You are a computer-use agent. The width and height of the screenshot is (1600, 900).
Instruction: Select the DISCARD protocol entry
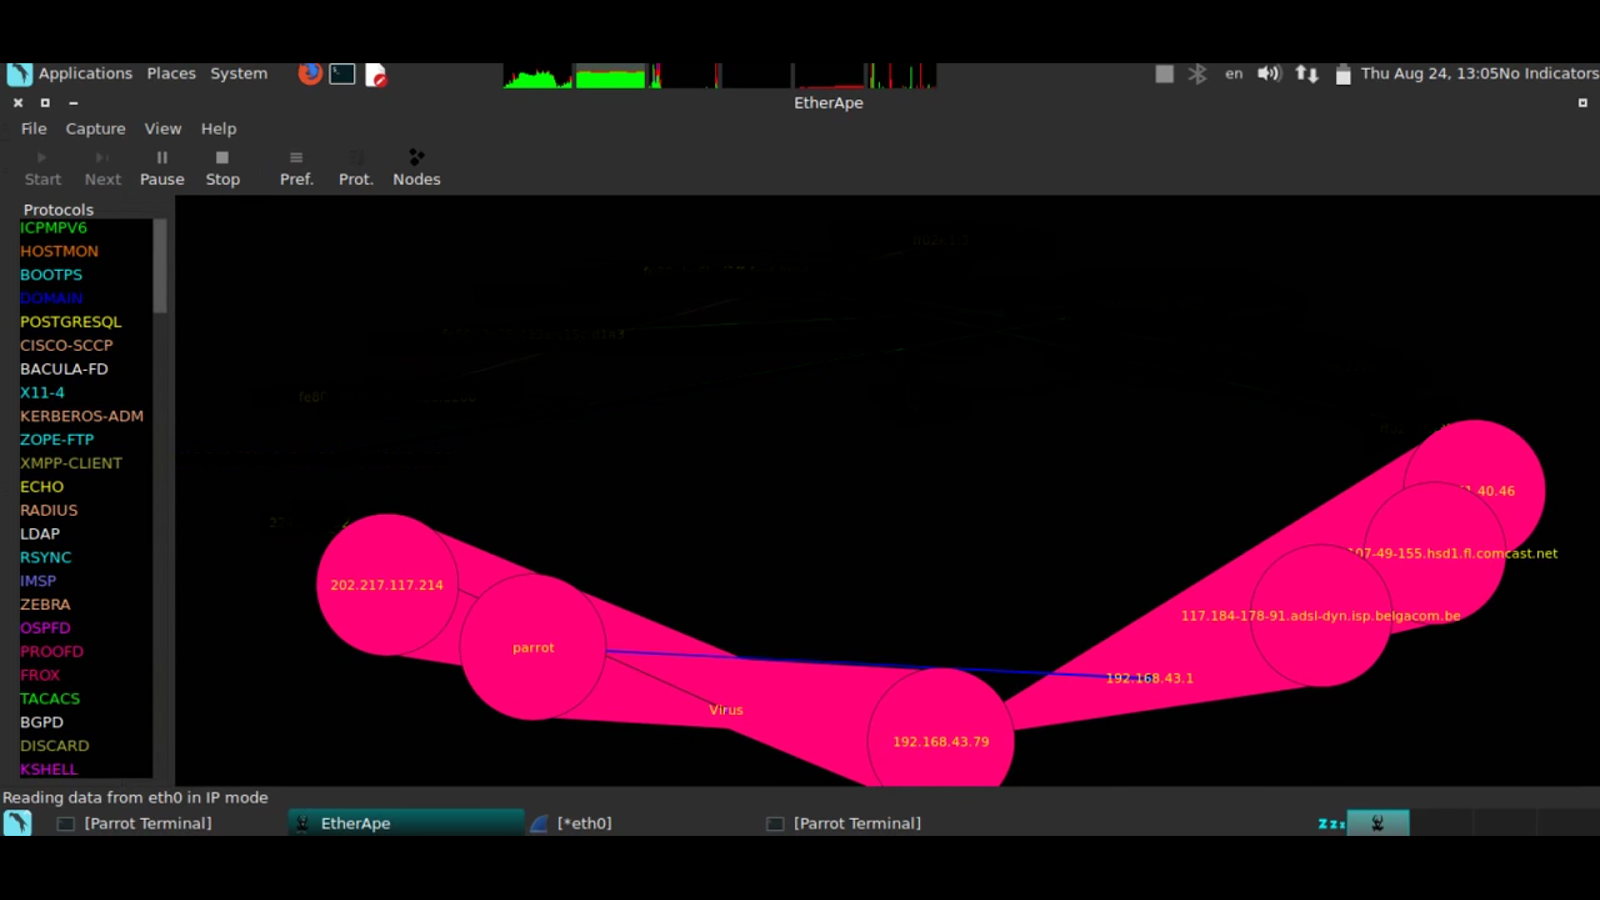click(x=55, y=745)
